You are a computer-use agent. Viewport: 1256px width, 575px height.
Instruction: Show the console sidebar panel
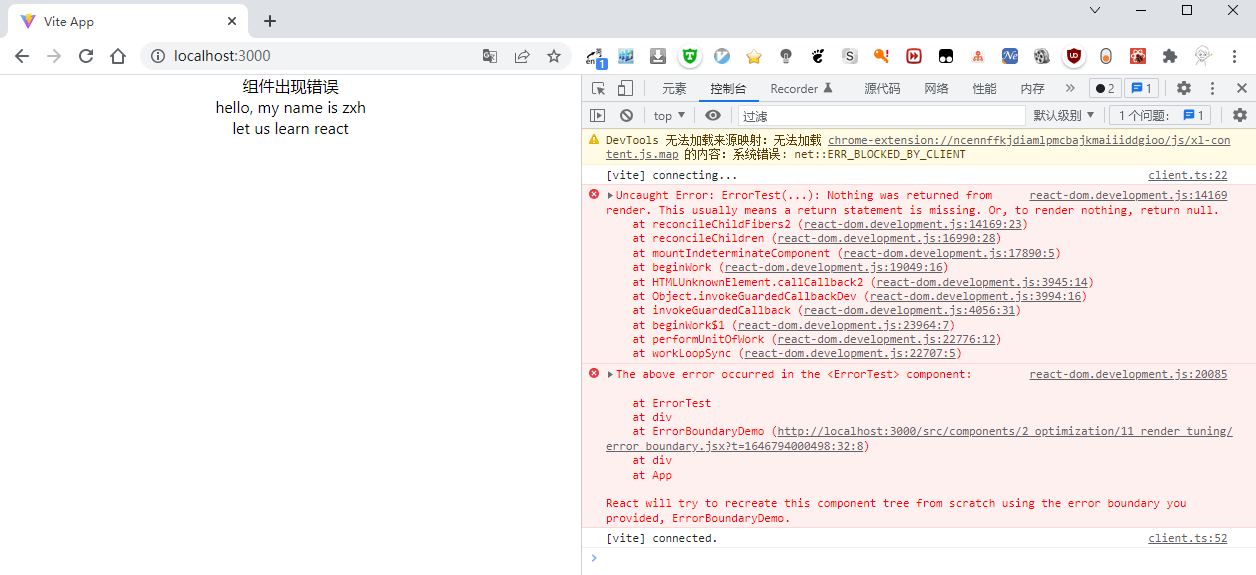coord(598,116)
